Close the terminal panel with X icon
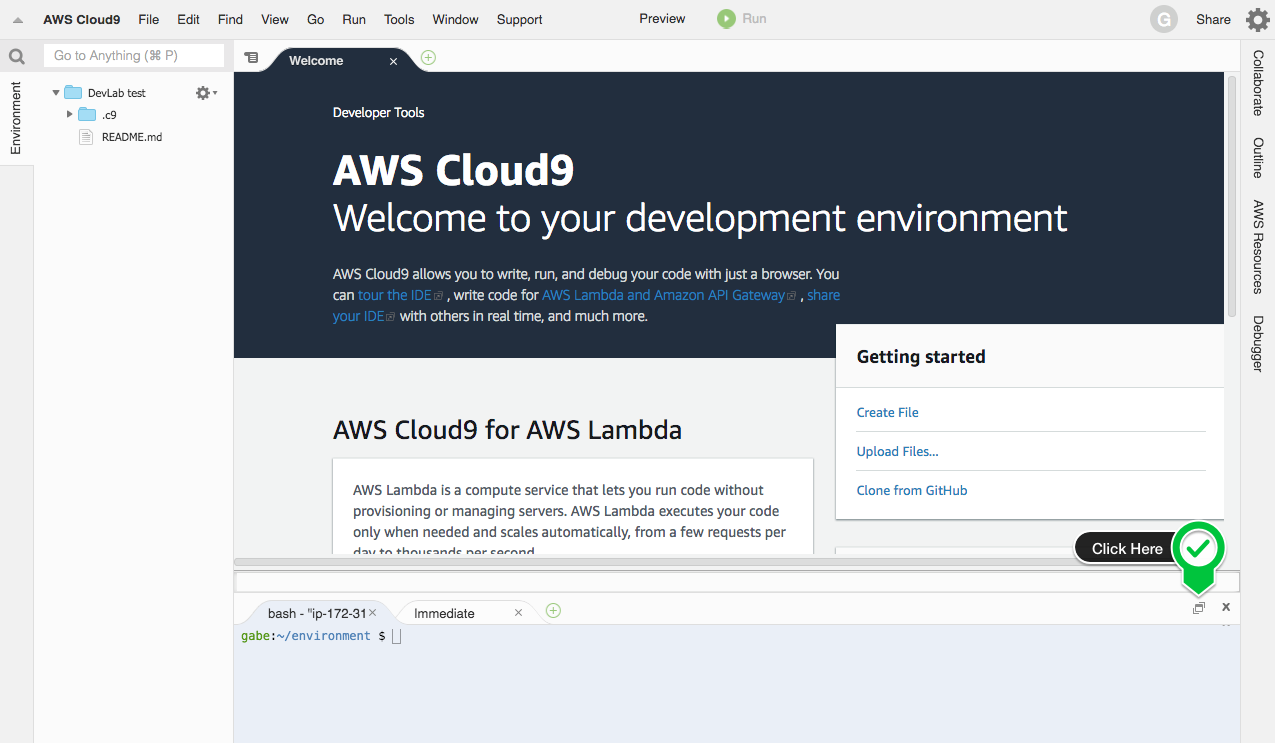Screen dimensions: 1275x743 pyautogui.click(x=1226, y=607)
